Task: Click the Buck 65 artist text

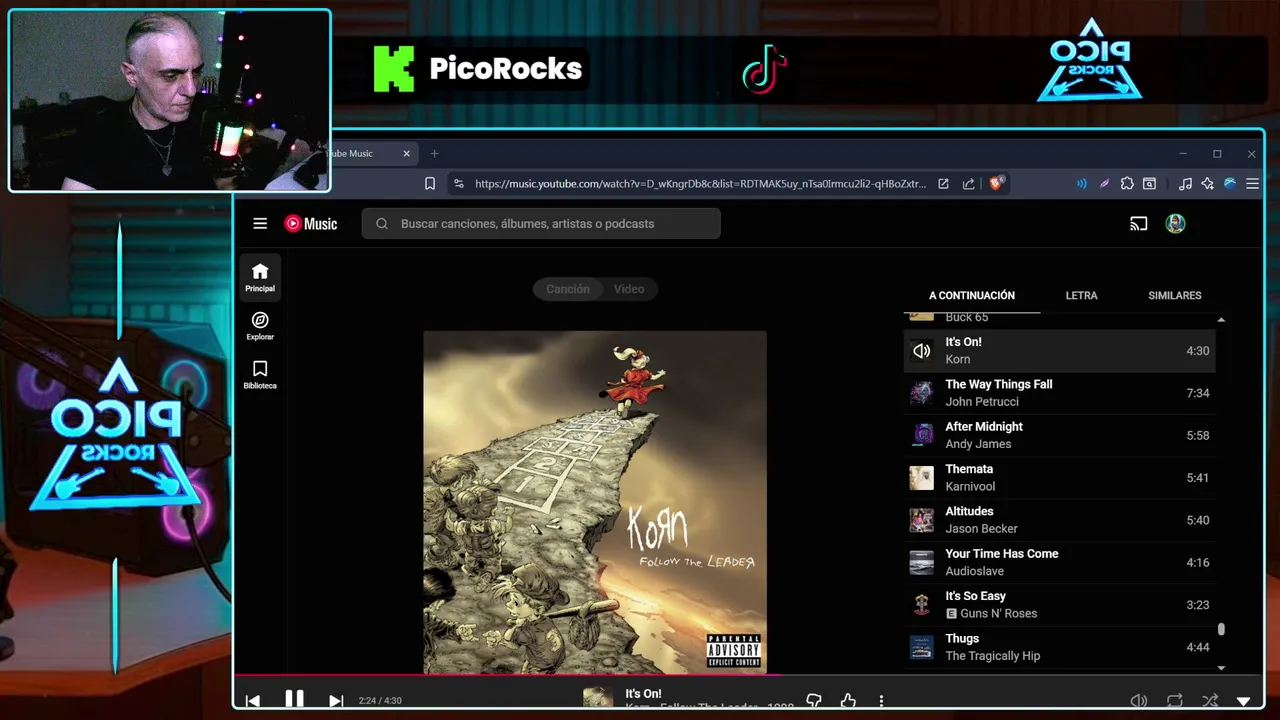Action: click(x=966, y=317)
